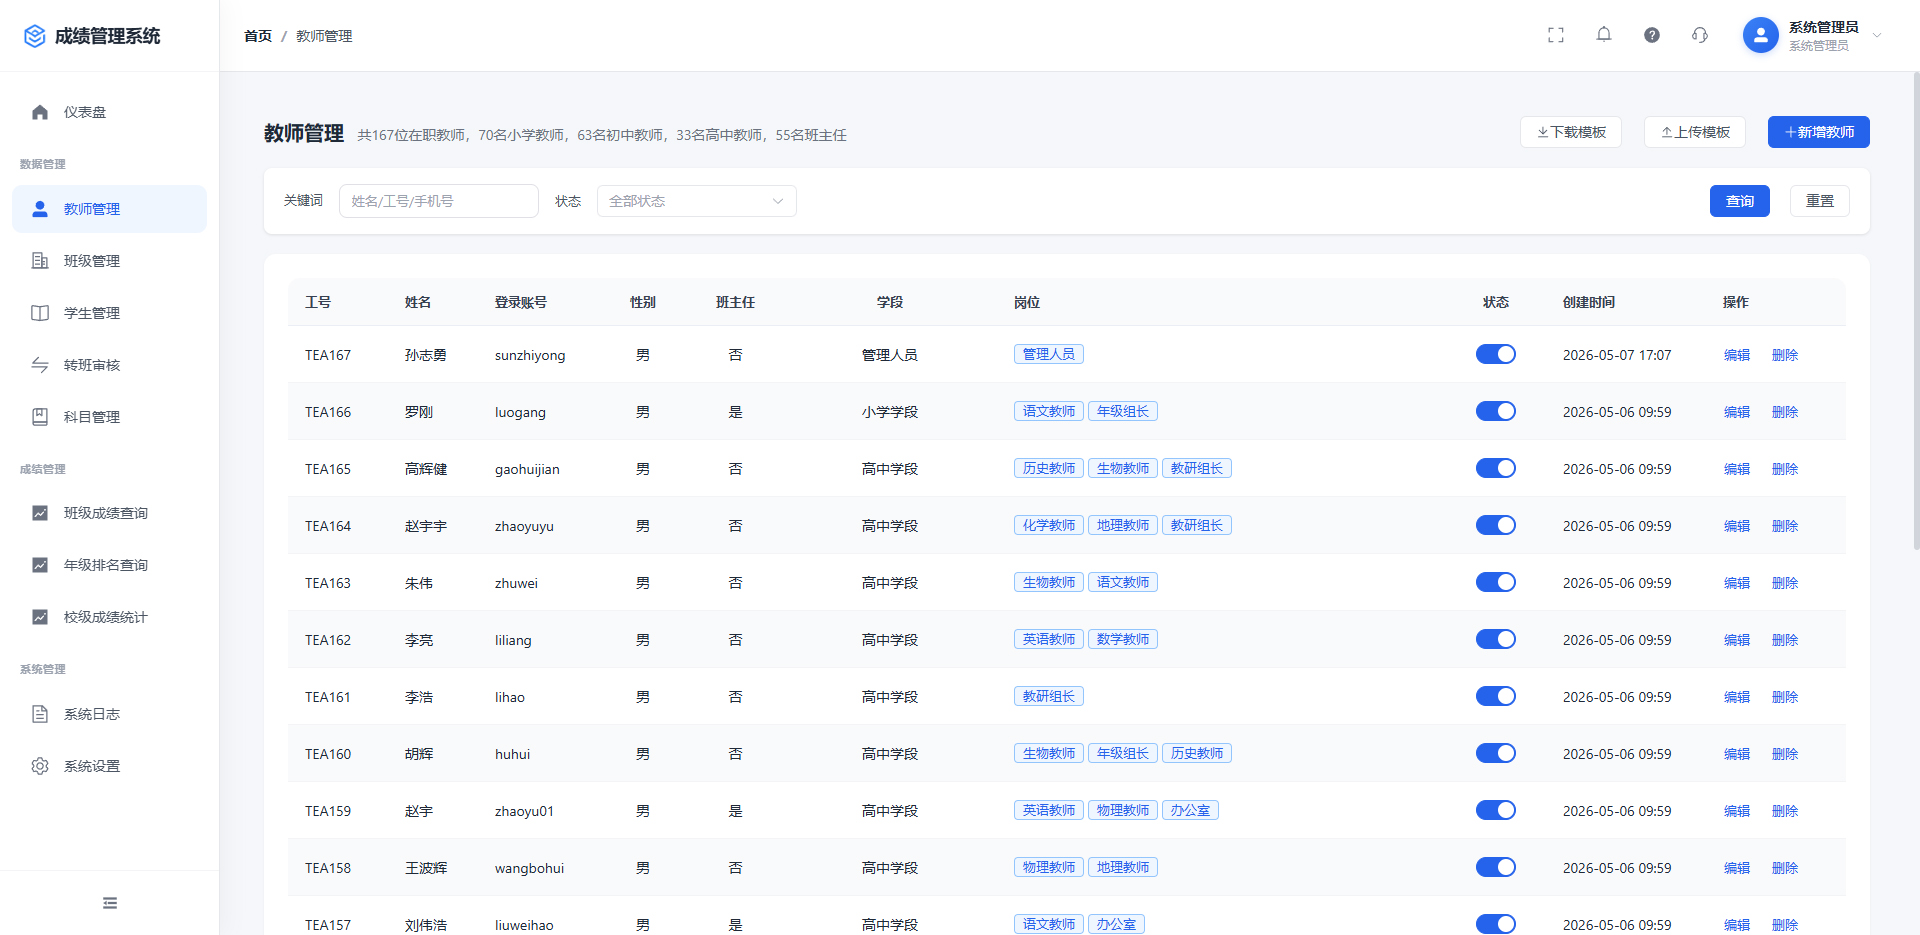This screenshot has width=1920, height=935.
Task: Click login account sunzhiyong
Action: click(x=530, y=355)
